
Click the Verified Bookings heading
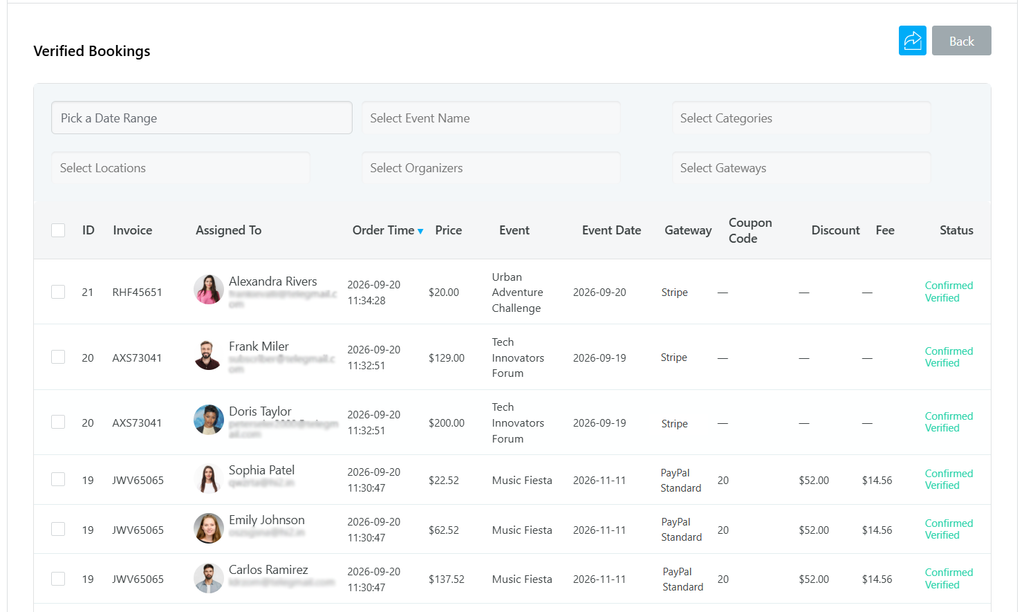coord(92,51)
